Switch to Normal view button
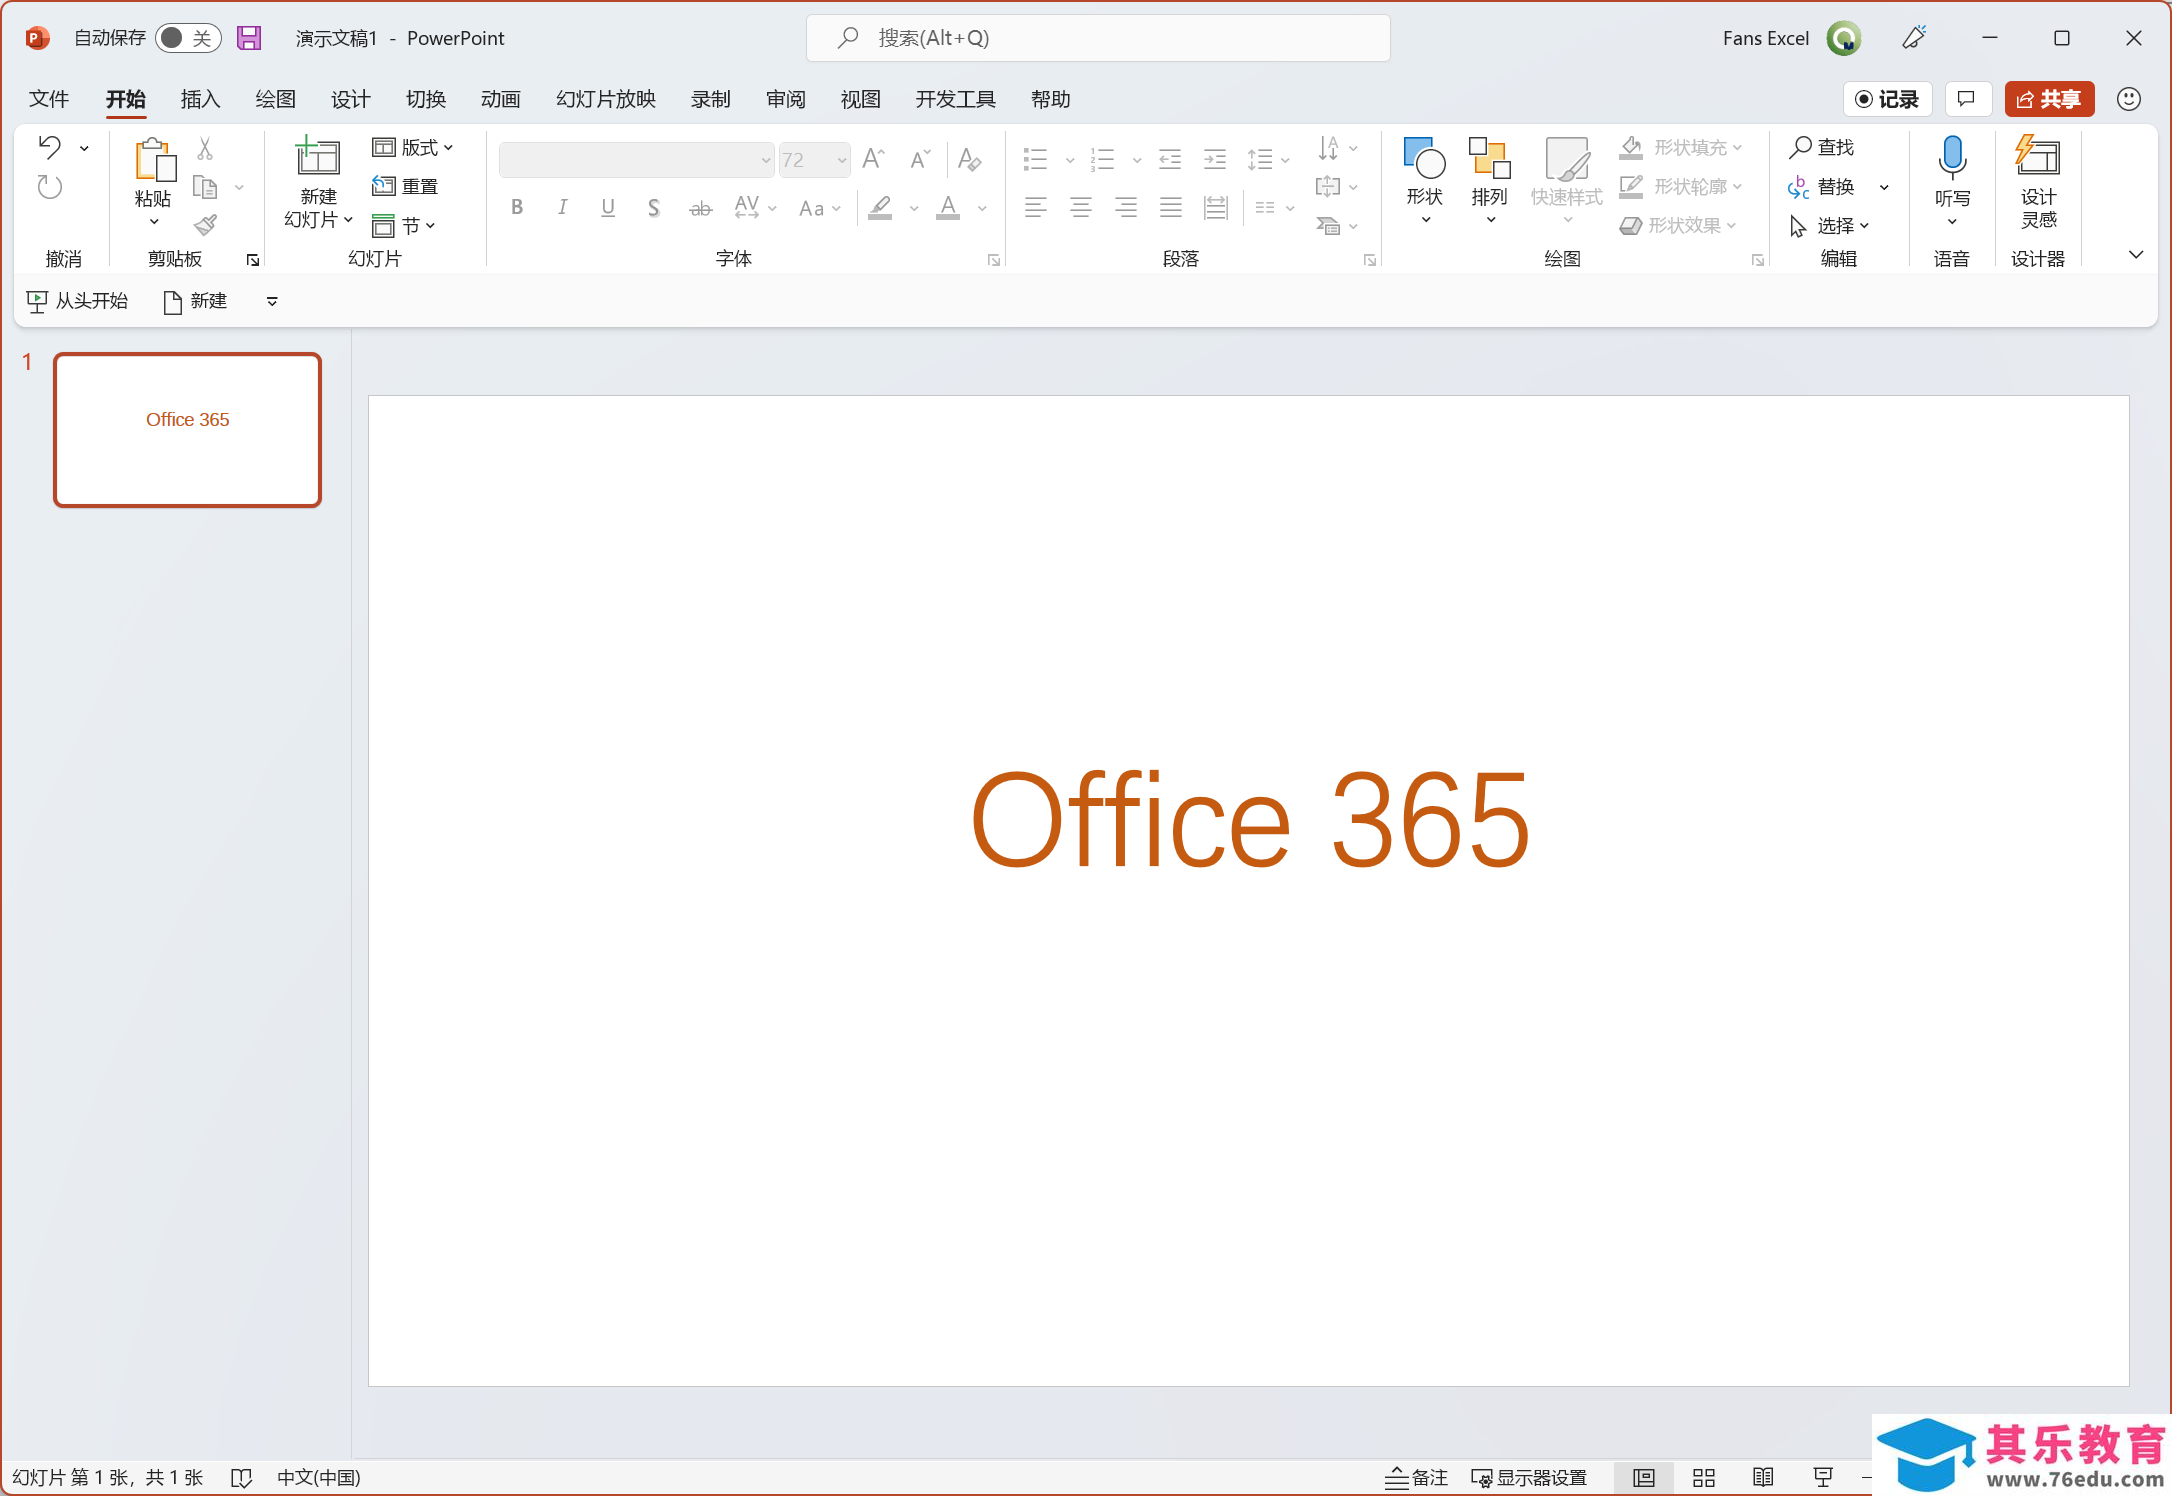The width and height of the screenshot is (2172, 1496). [x=1644, y=1477]
